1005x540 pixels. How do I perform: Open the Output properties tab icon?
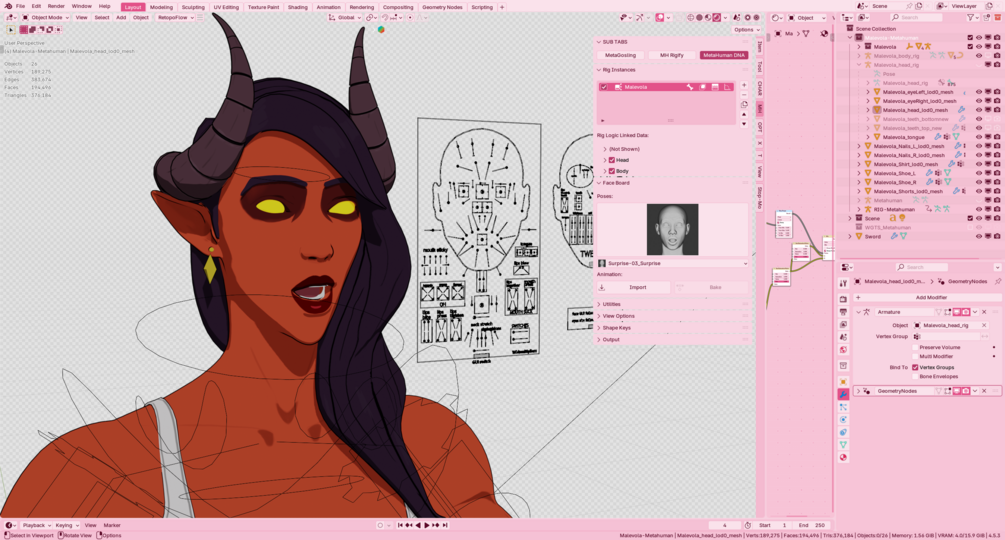click(843, 312)
